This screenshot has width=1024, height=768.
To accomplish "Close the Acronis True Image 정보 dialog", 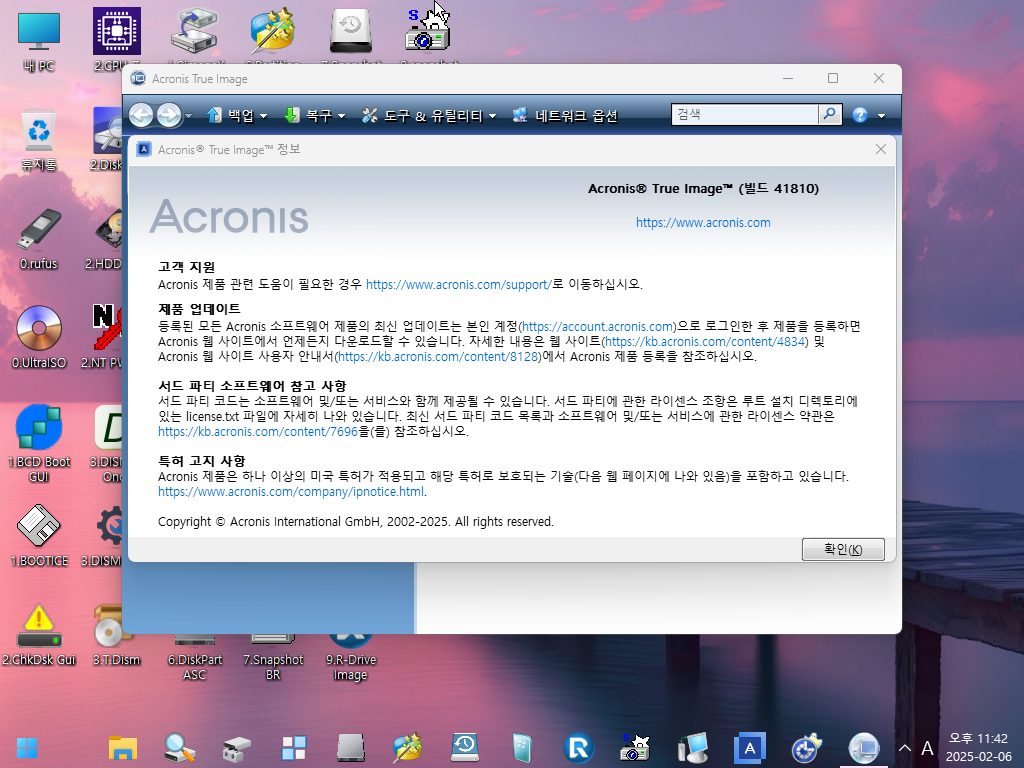I will click(880, 150).
